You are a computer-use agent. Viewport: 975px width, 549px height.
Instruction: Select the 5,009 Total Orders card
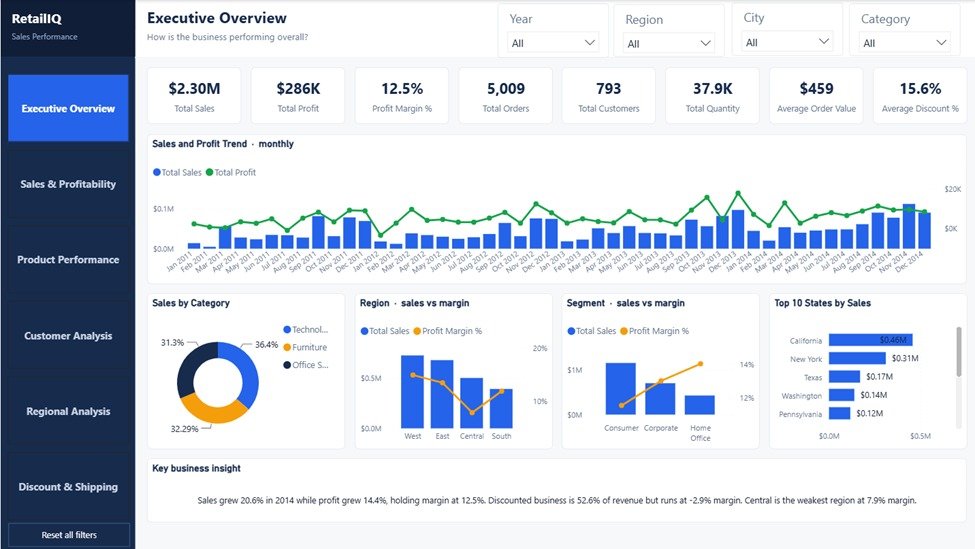point(506,96)
